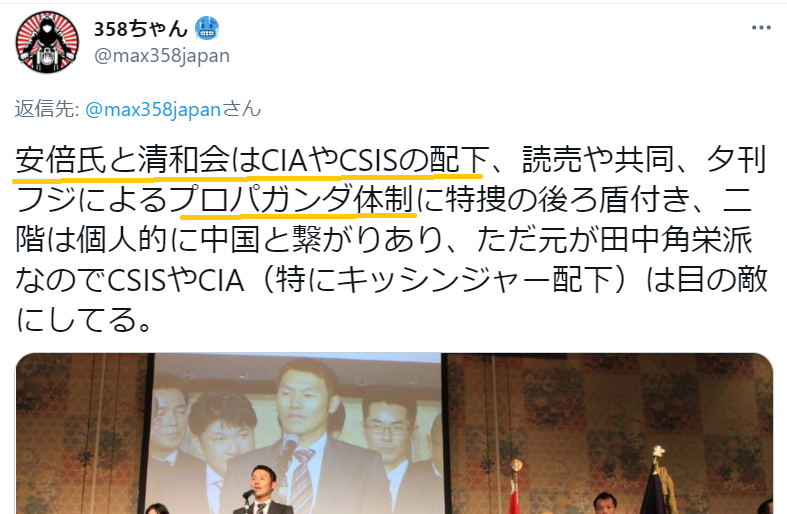Click the man speaking at the microphone

(x=263, y=490)
